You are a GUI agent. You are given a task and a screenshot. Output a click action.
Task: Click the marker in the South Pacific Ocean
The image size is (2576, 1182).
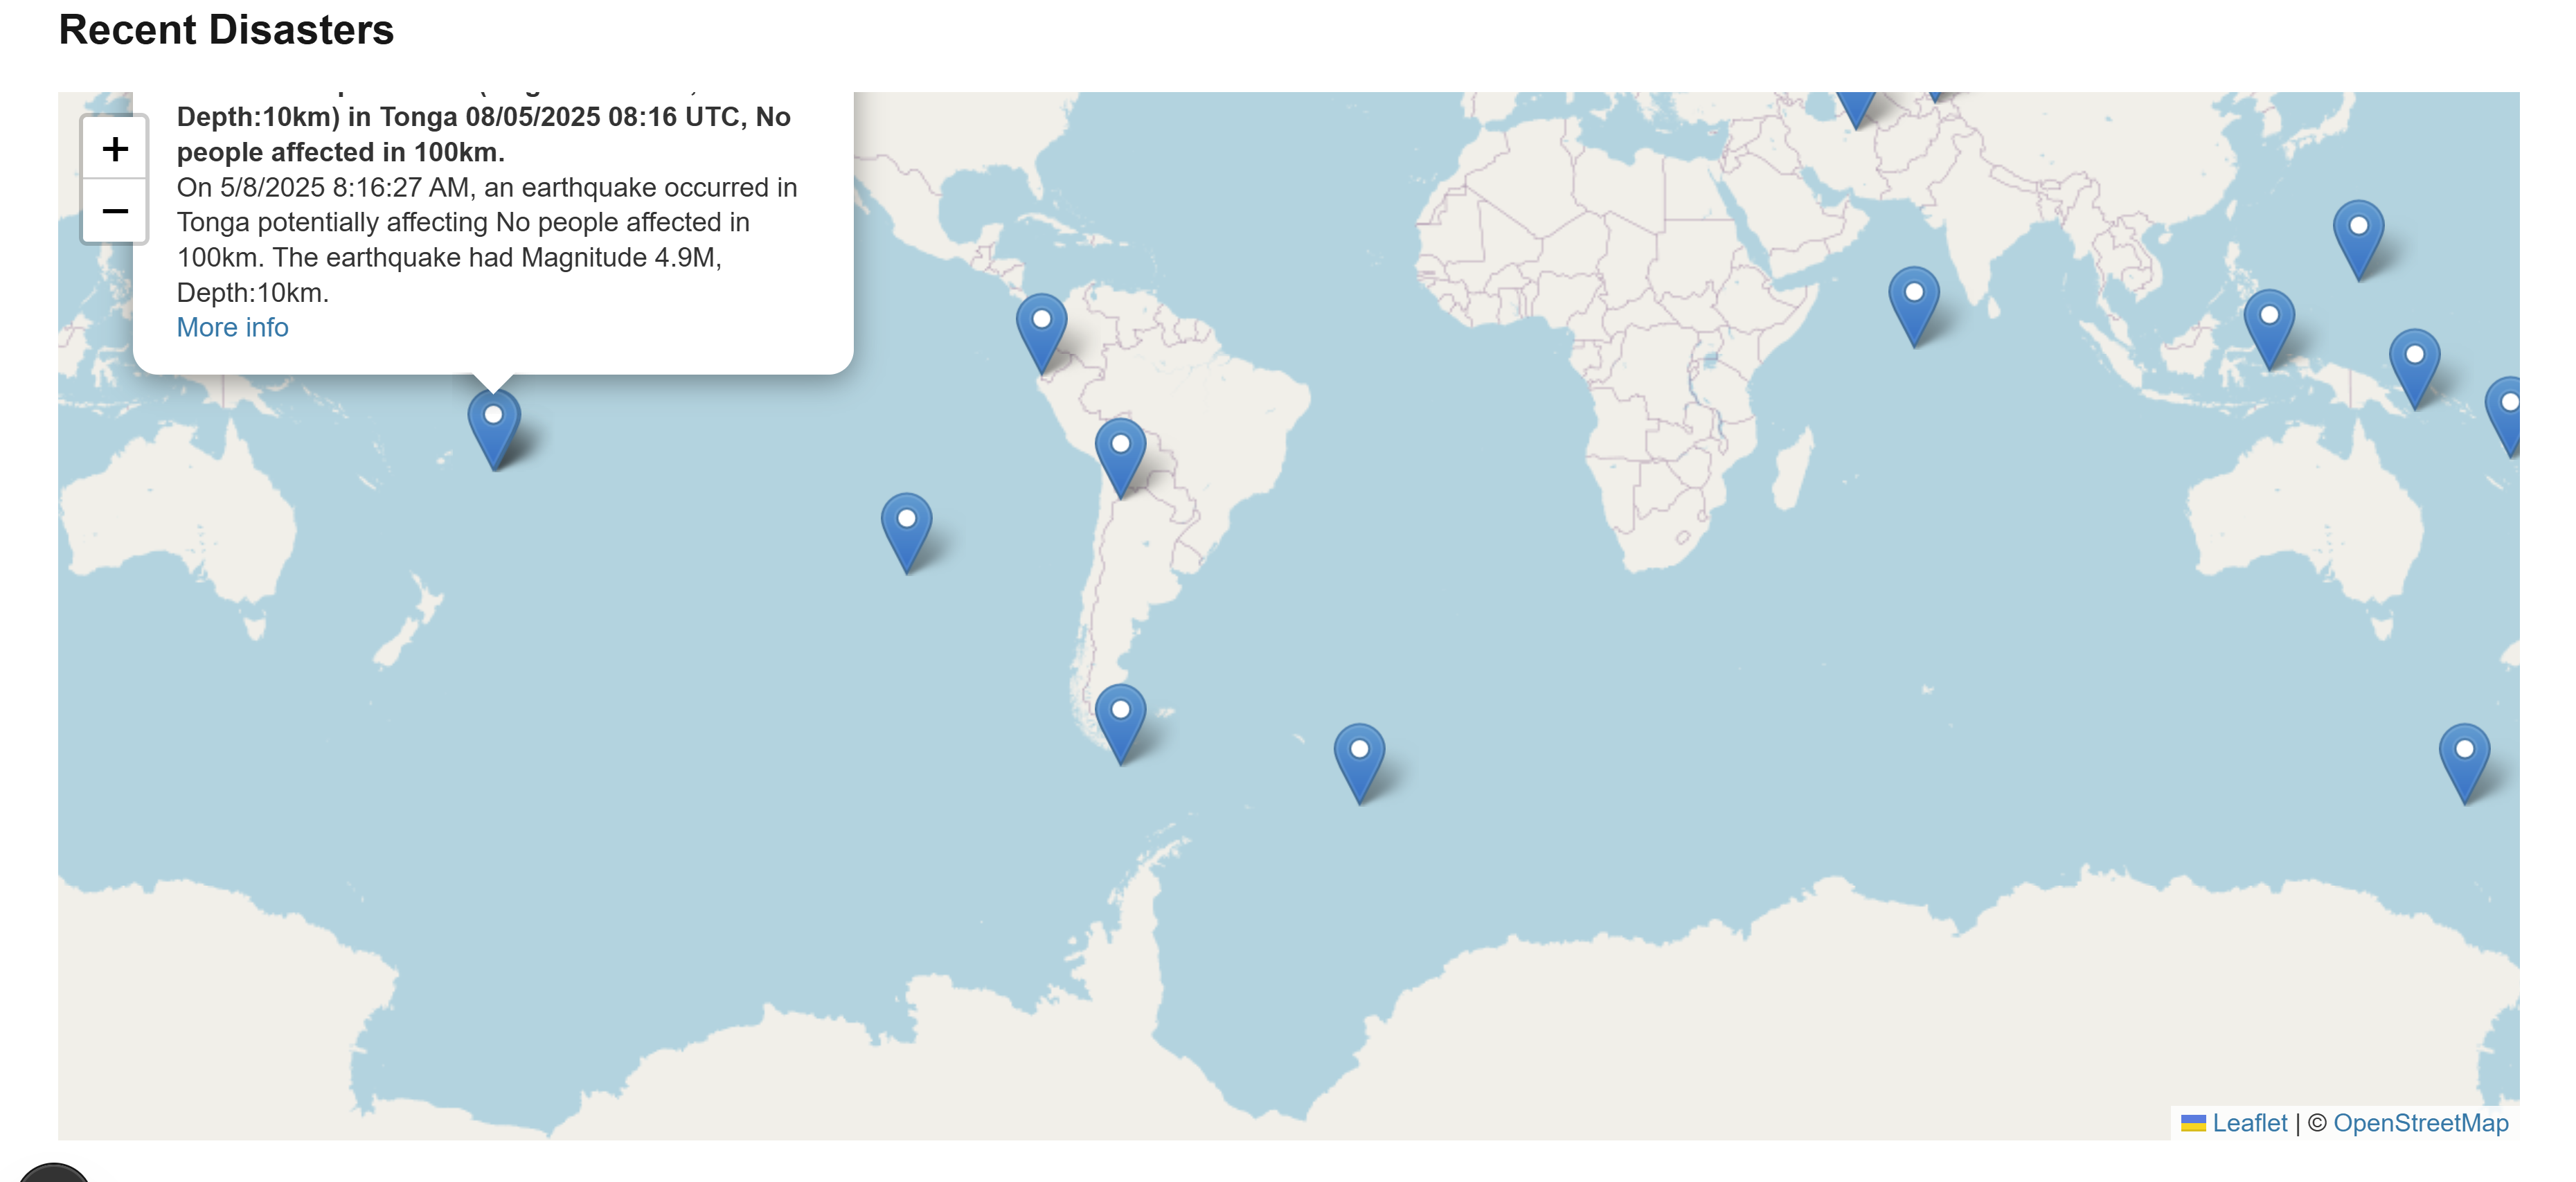click(906, 529)
